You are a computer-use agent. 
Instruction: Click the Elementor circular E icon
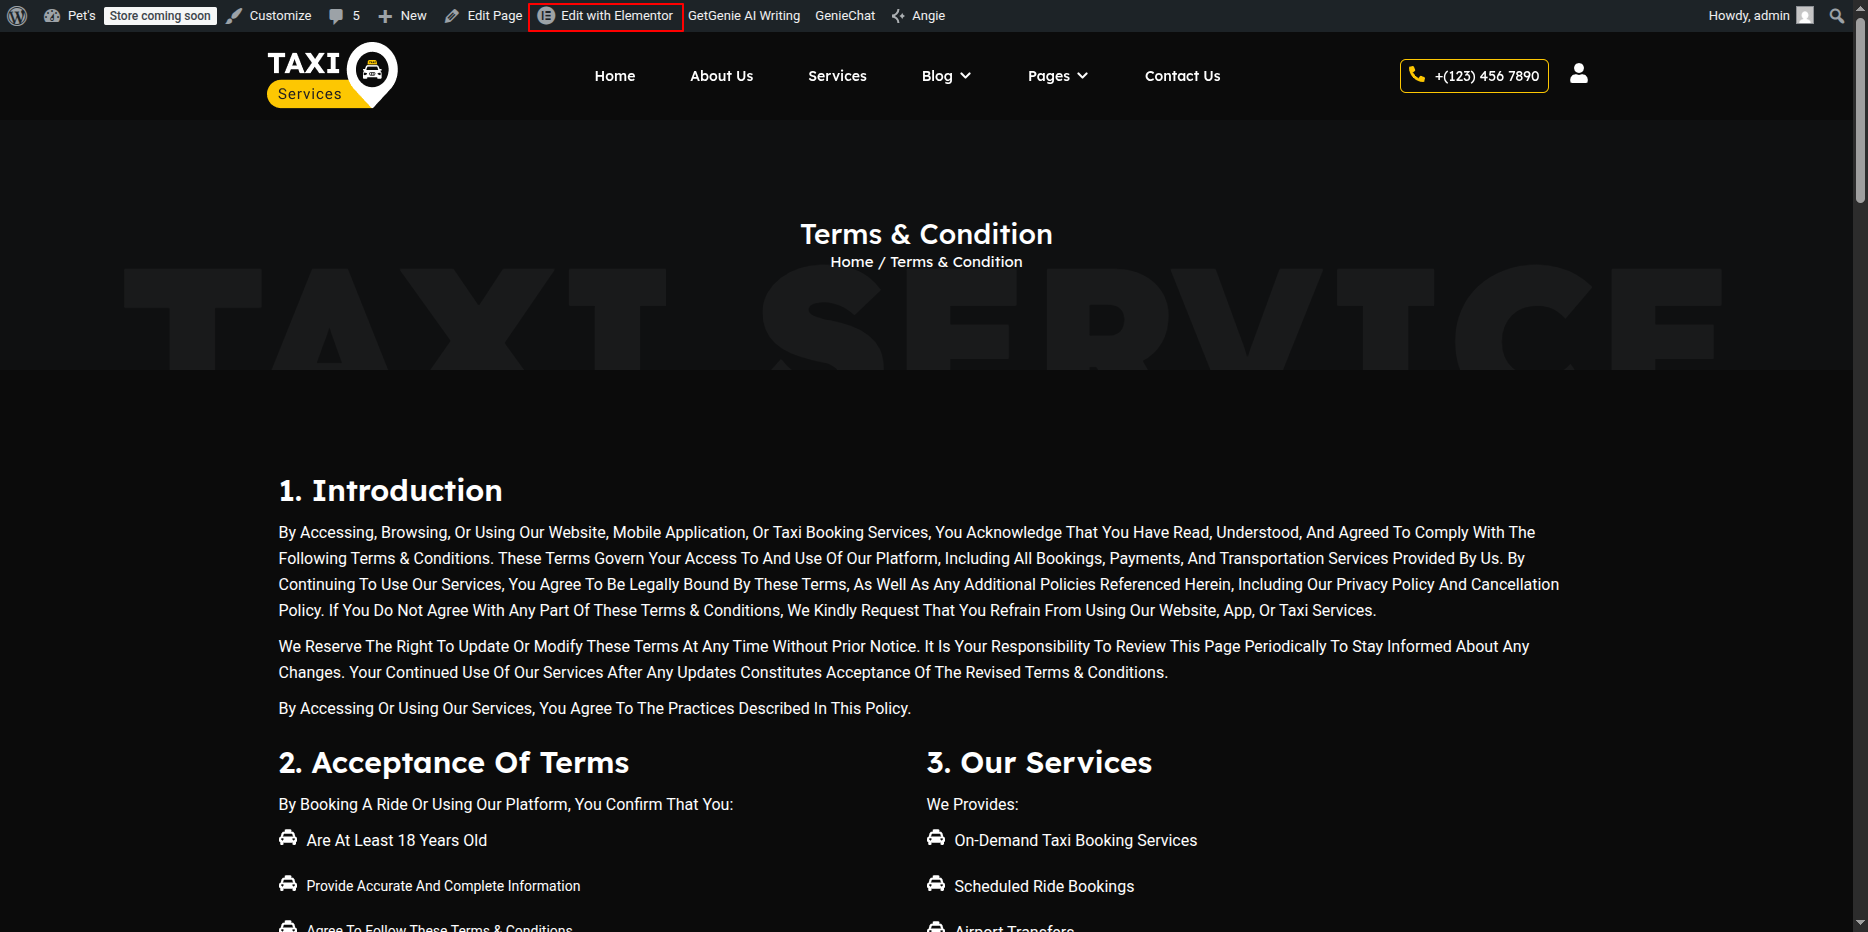point(546,16)
